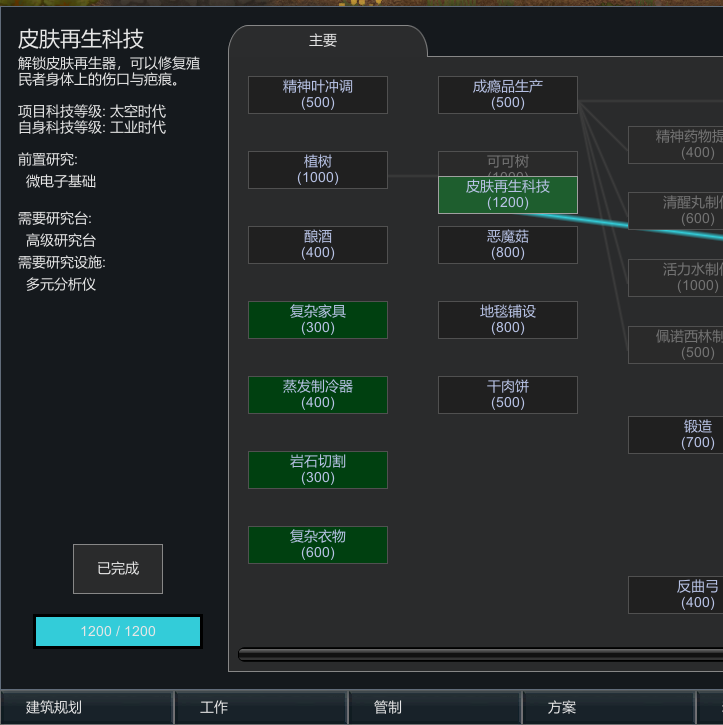Click the horizontal scrollbar under the research tree
Image resolution: width=723 pixels, height=725 pixels.
point(480,654)
